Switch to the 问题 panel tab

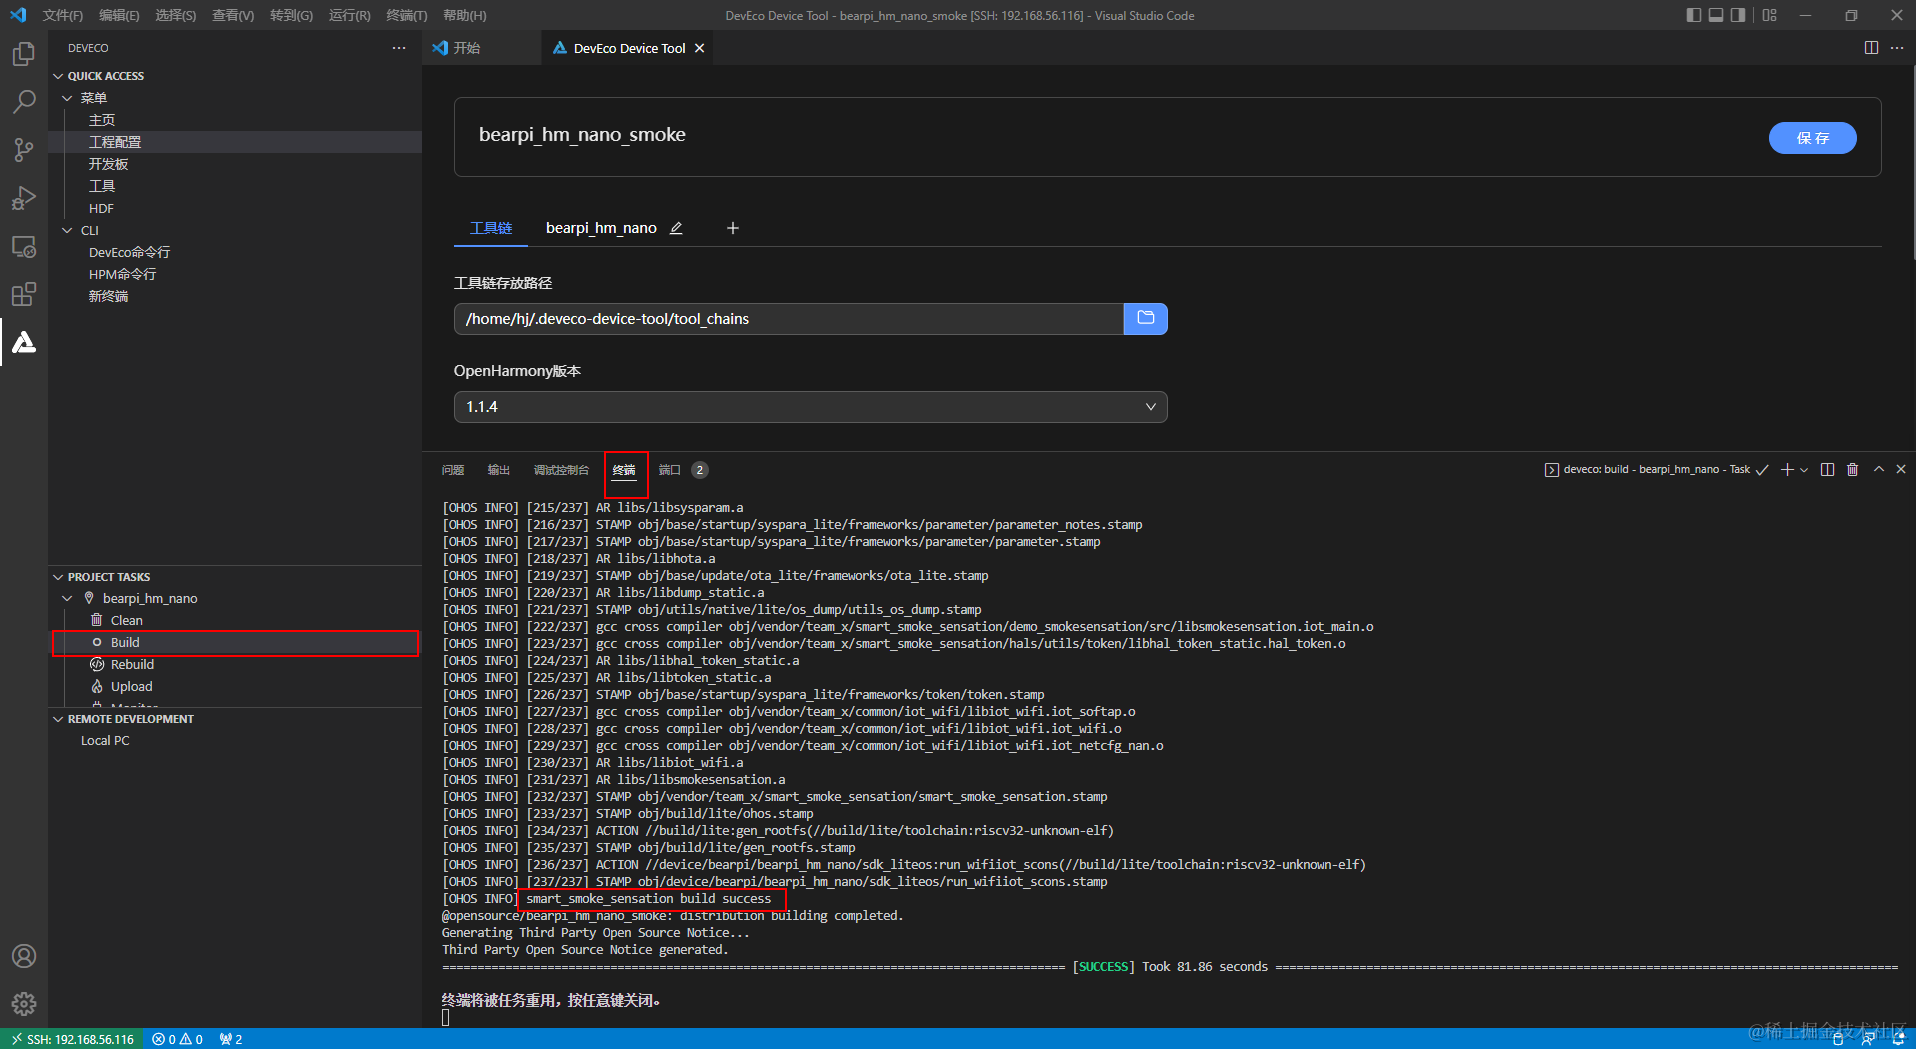(x=453, y=470)
